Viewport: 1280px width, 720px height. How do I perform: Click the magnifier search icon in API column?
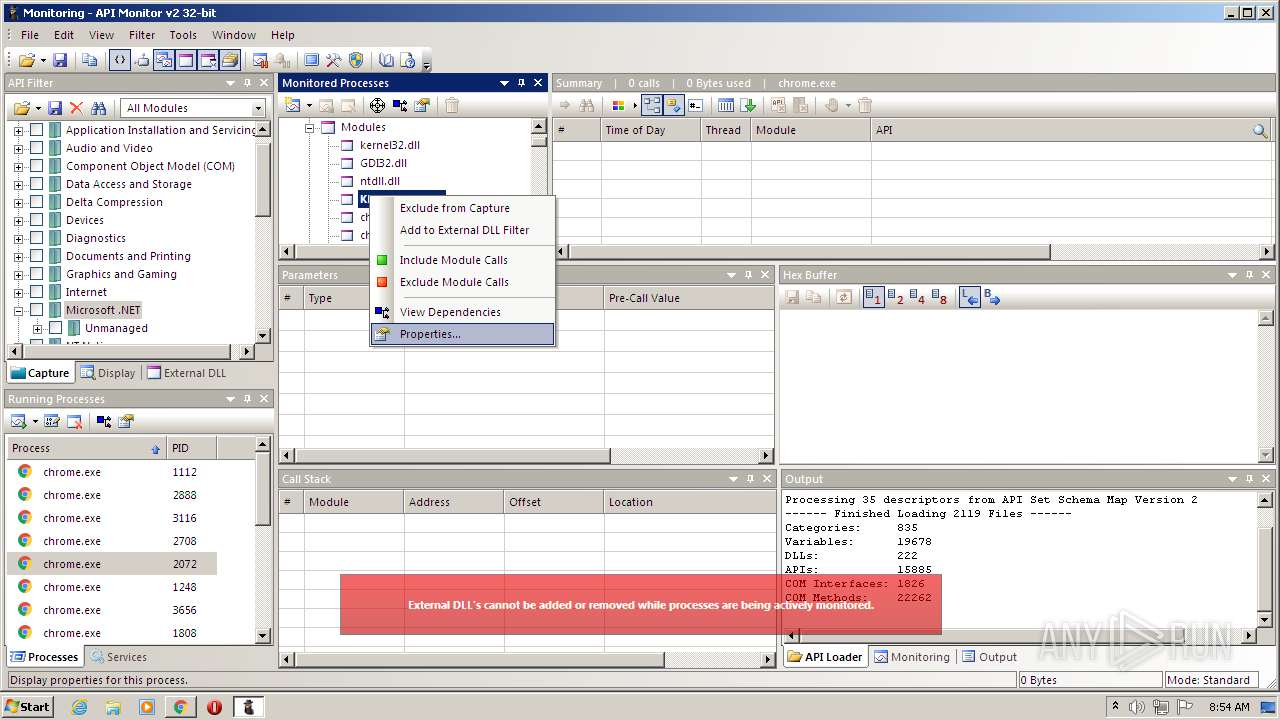(x=1260, y=130)
